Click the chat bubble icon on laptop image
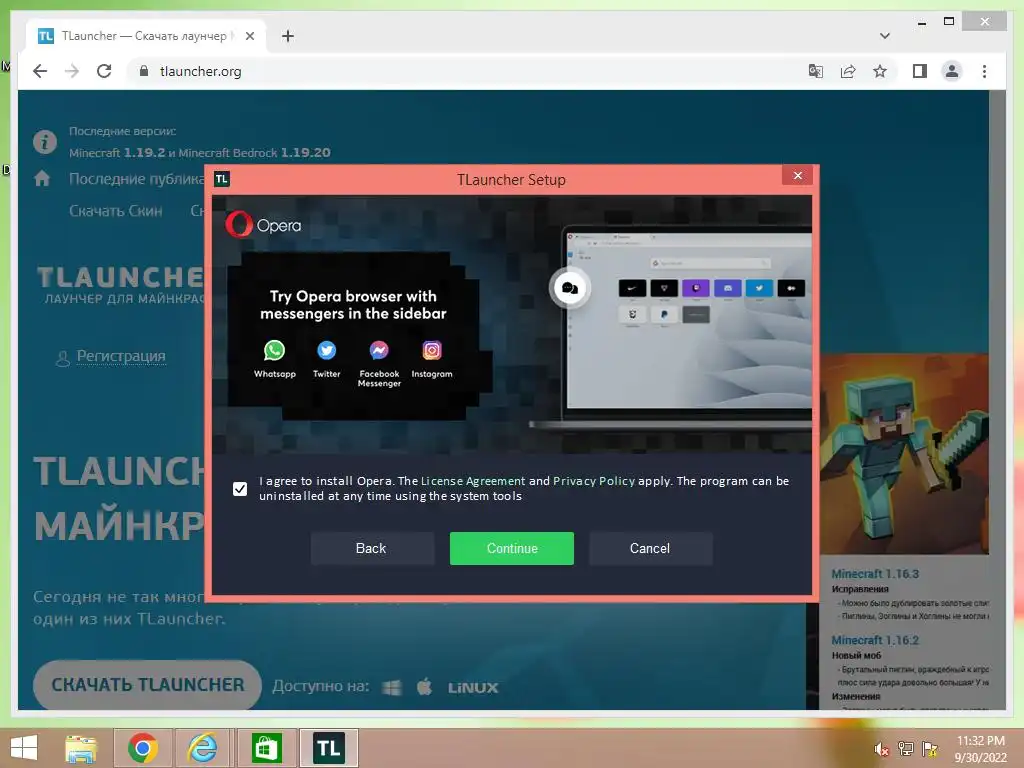The width and height of the screenshot is (1024, 768). coord(569,288)
